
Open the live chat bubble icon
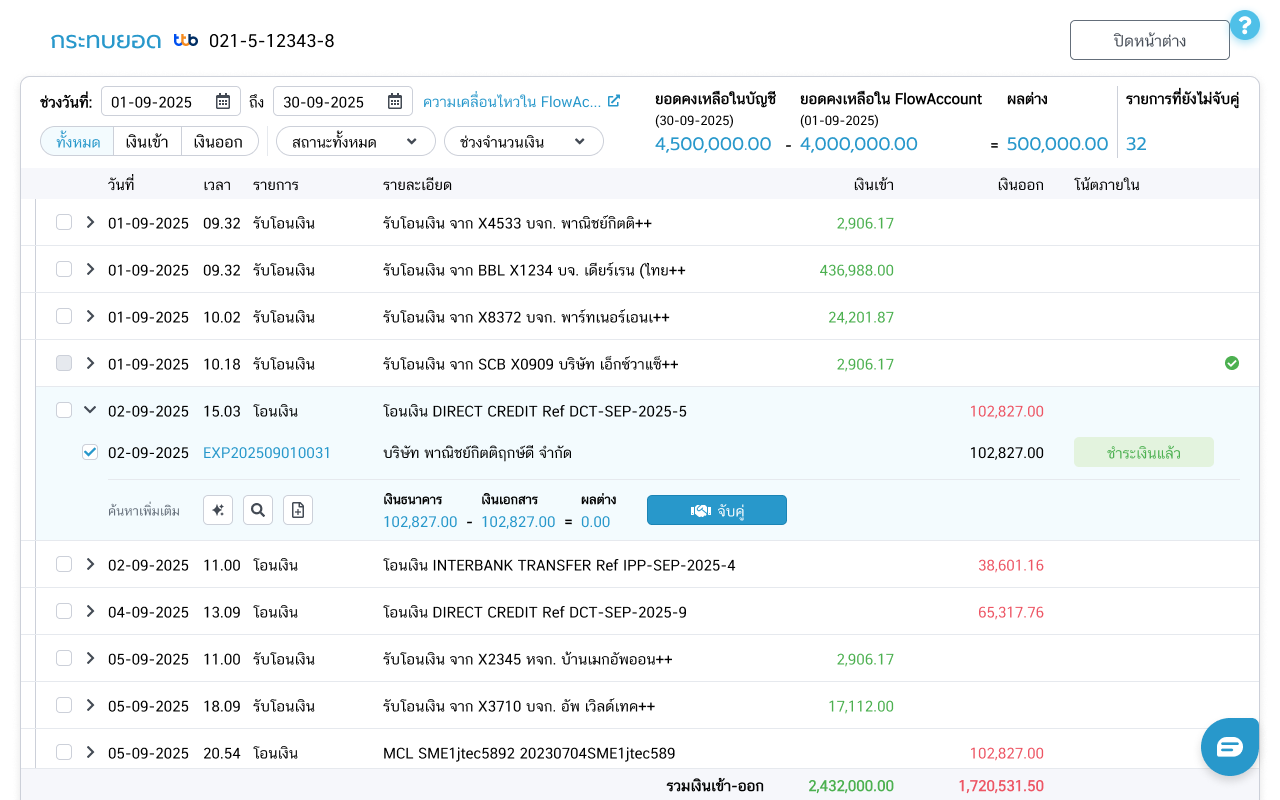point(1229,746)
